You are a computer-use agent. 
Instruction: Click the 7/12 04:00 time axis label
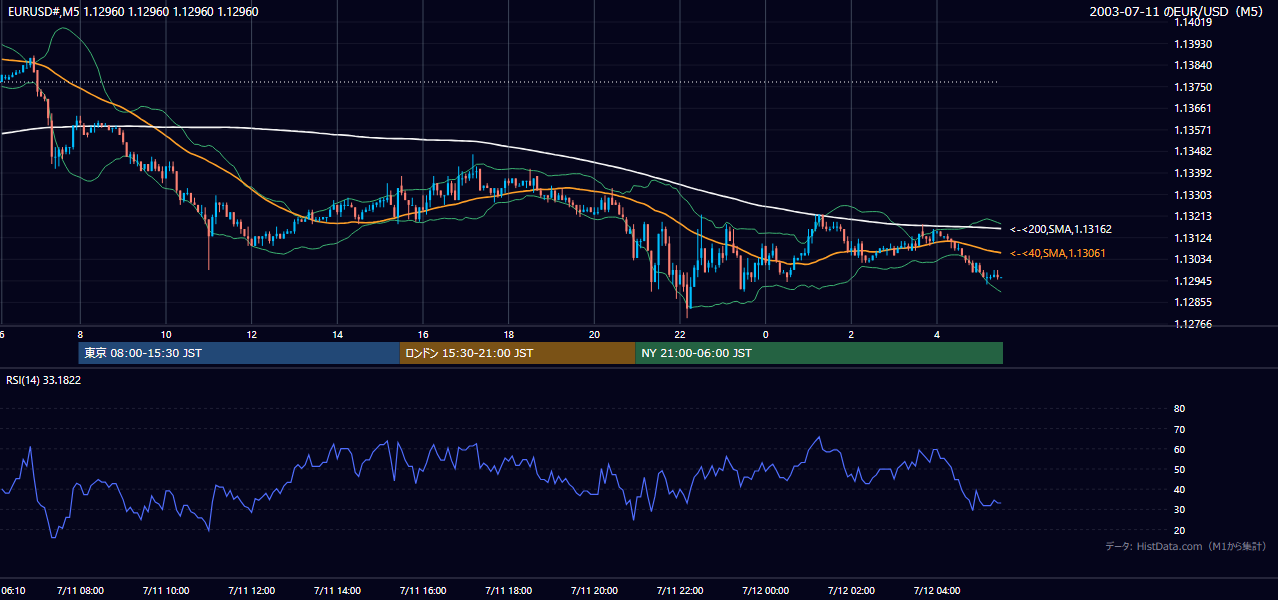pyautogui.click(x=938, y=590)
